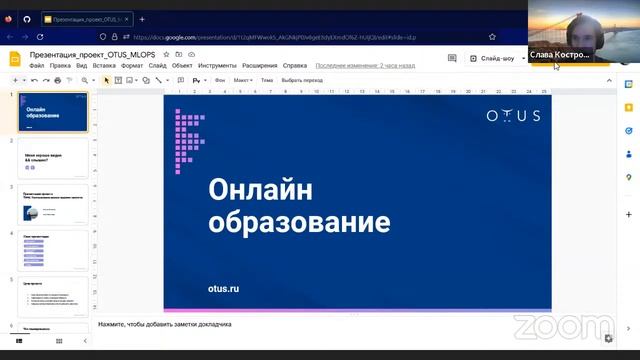Click the move to folder icon
Viewport: 640px width, 360px height.
(179, 54)
